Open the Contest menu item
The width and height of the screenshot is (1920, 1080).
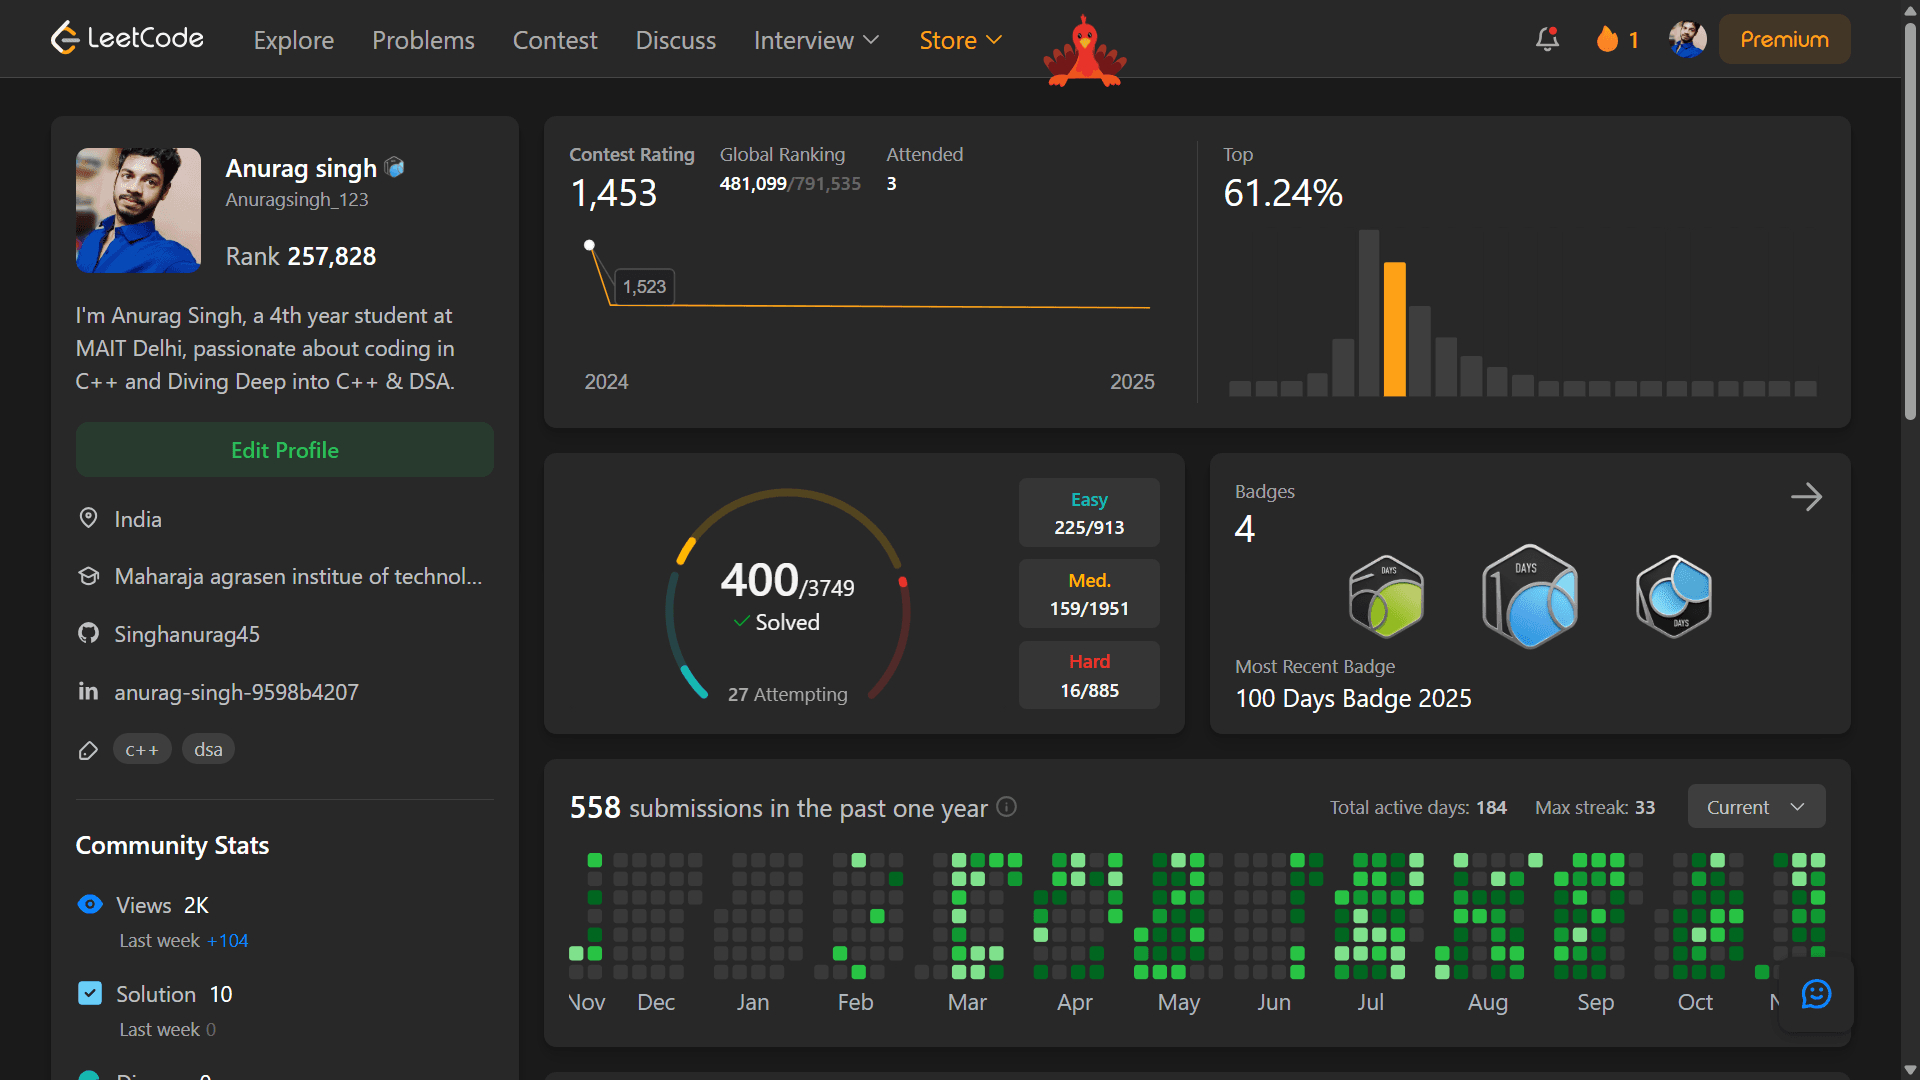pos(555,40)
